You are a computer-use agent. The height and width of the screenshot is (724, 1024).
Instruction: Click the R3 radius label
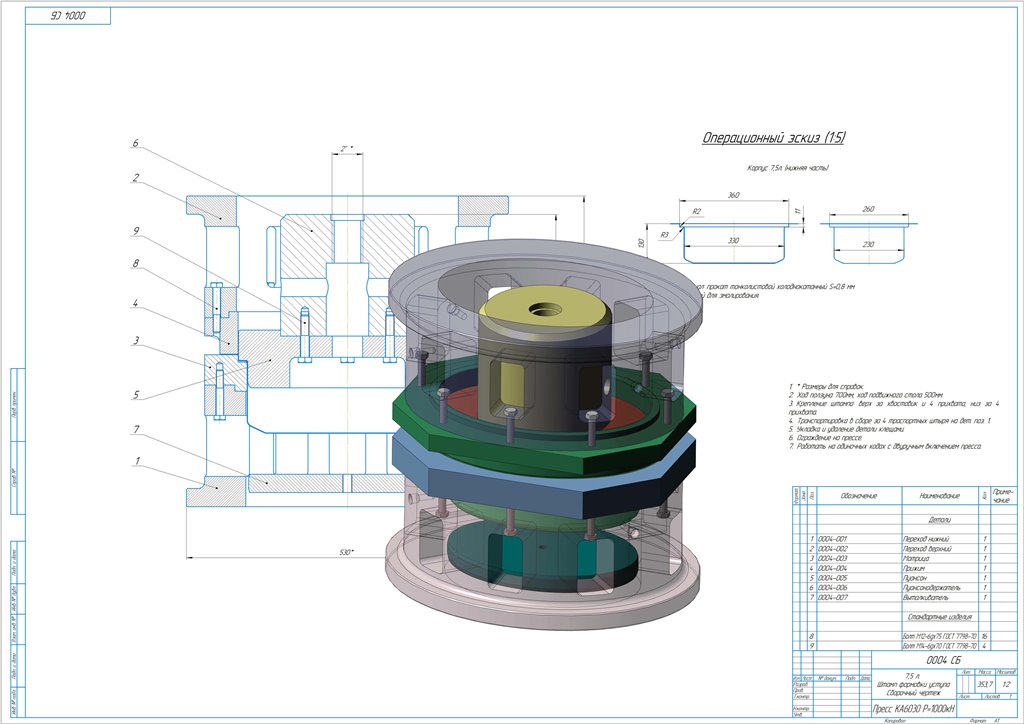664,235
